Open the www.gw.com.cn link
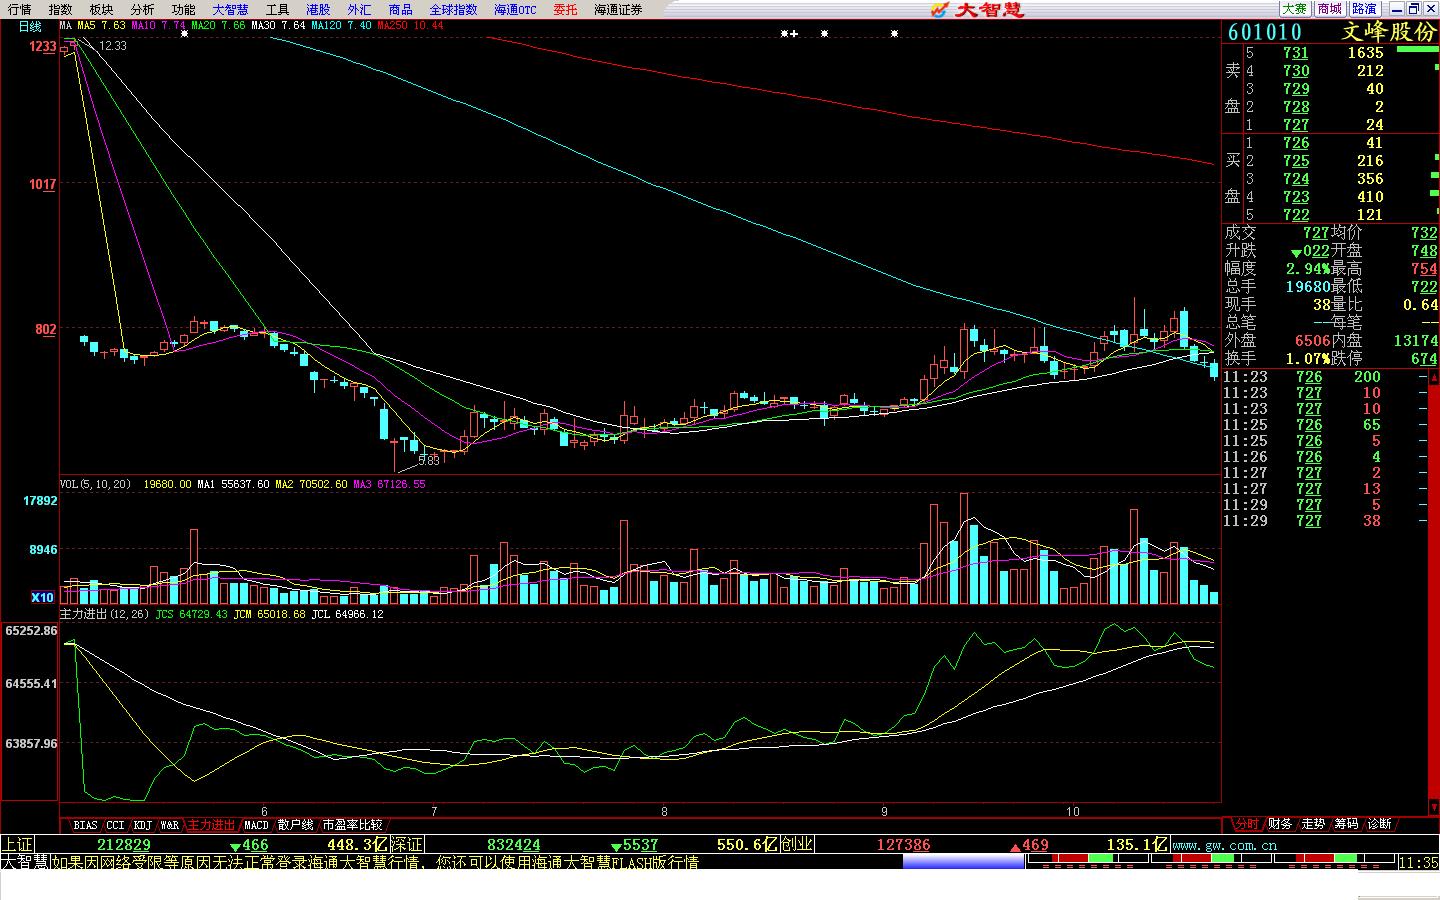Image resolution: width=1440 pixels, height=900 pixels. coord(1224,845)
